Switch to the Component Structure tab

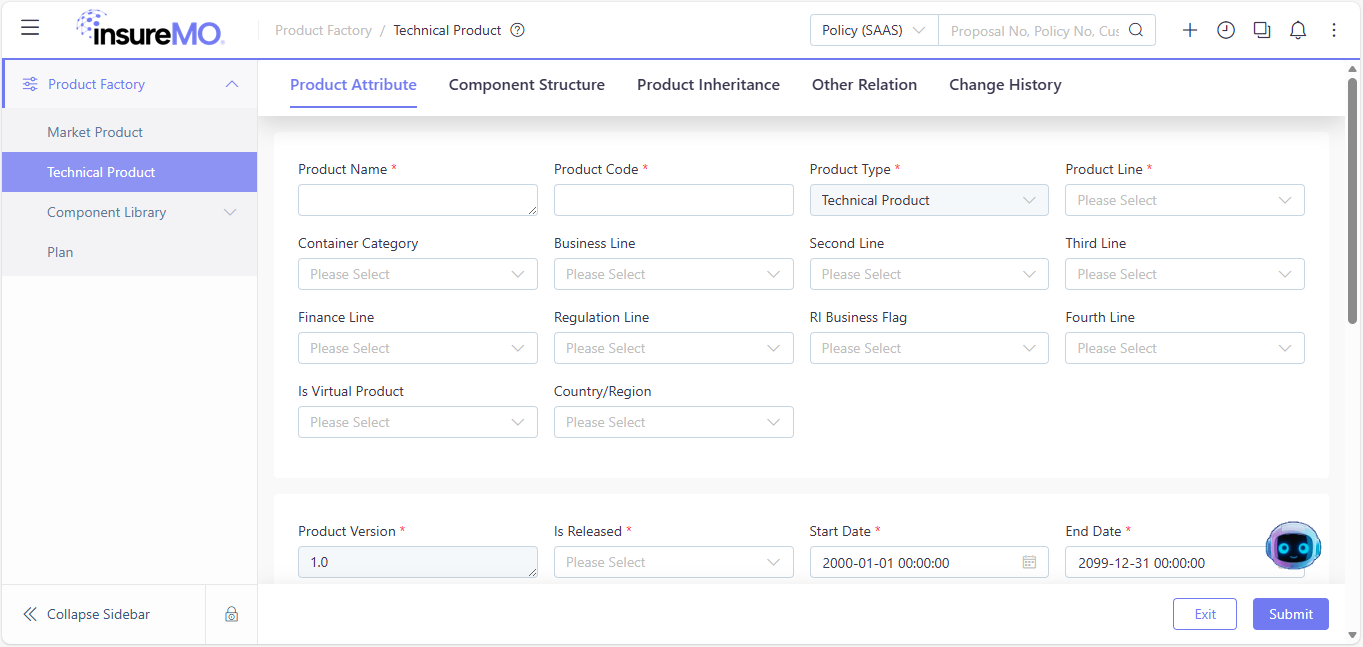click(x=527, y=84)
